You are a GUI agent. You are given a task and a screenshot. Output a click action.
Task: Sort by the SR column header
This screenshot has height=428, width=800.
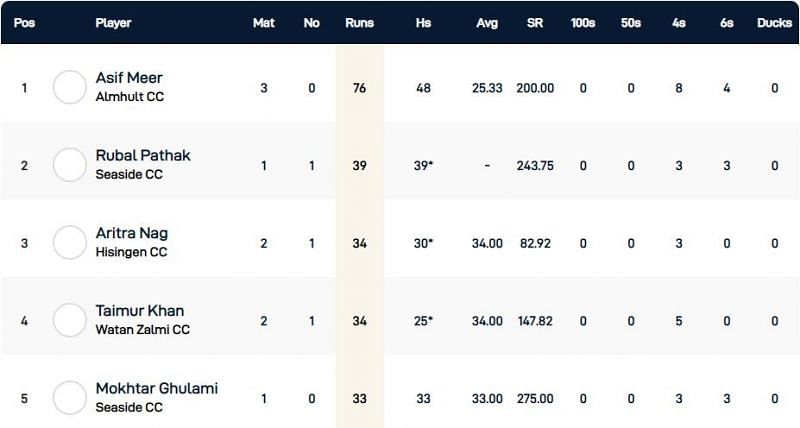click(535, 23)
